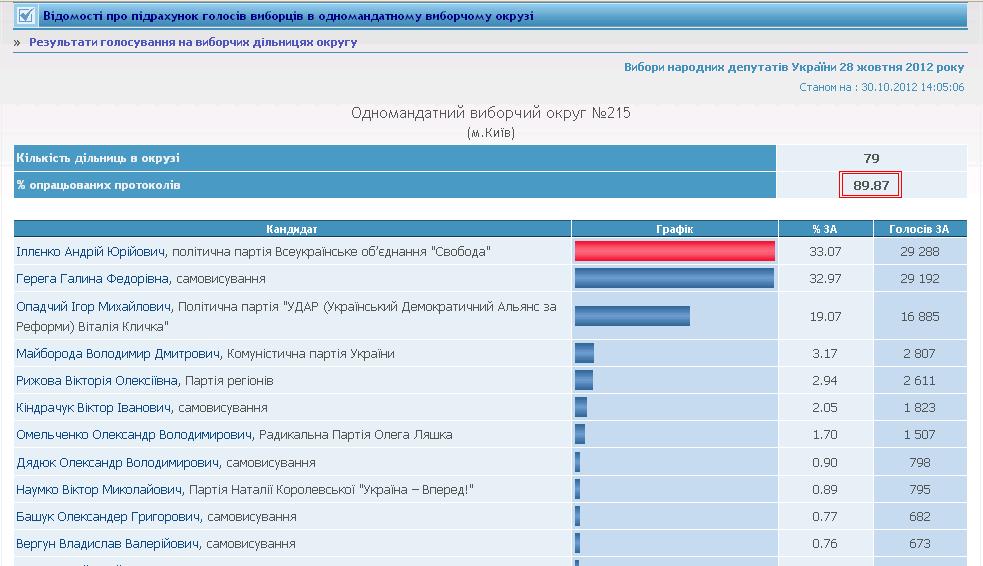The height and width of the screenshot is (566, 983).
Task: Open the voting results by polling stations link
Action: [x=193, y=43]
